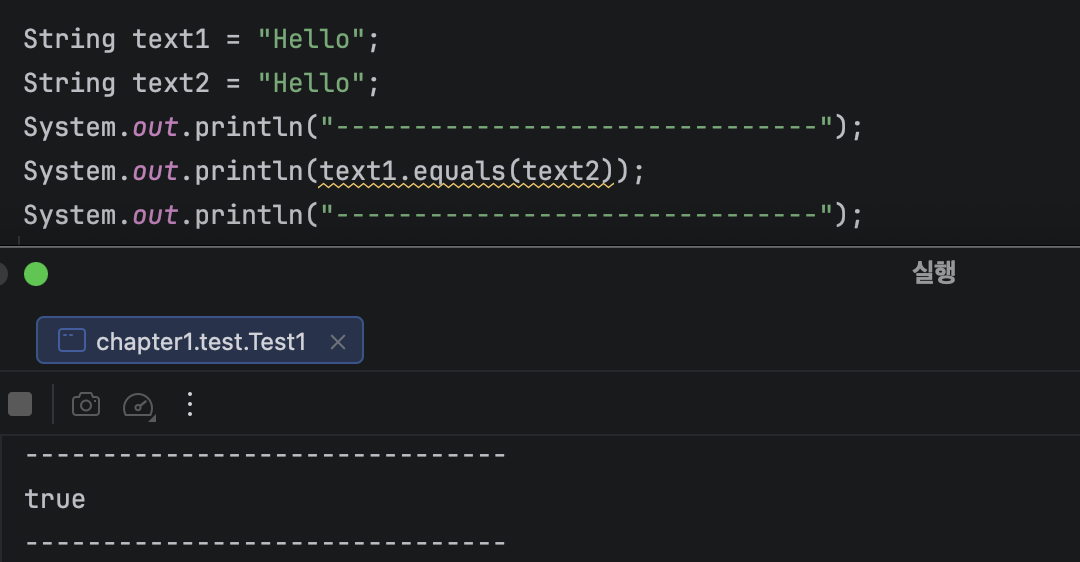Click the first dashed console output line
The image size is (1080, 562).
(265, 455)
